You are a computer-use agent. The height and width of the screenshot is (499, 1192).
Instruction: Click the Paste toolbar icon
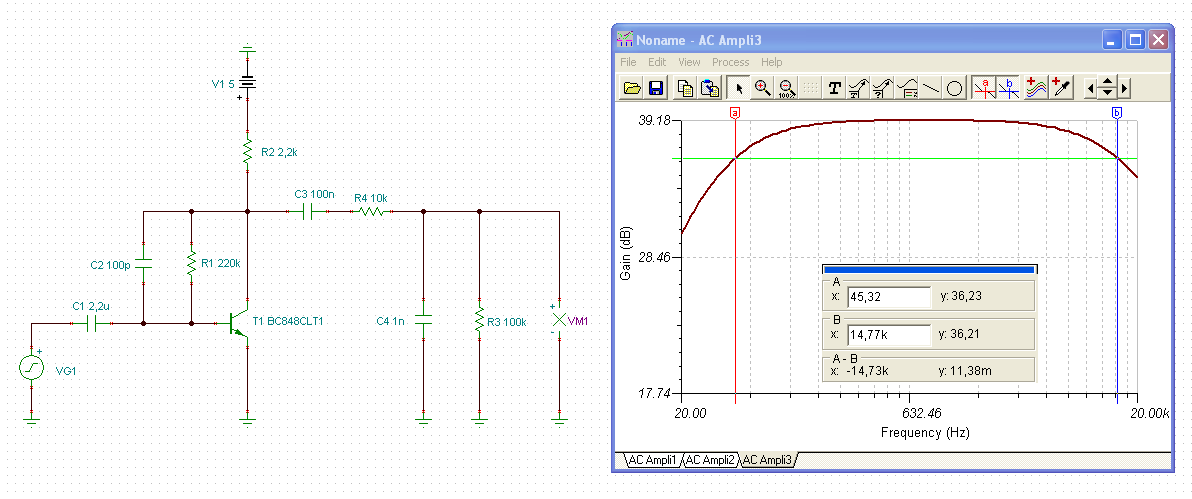[710, 89]
